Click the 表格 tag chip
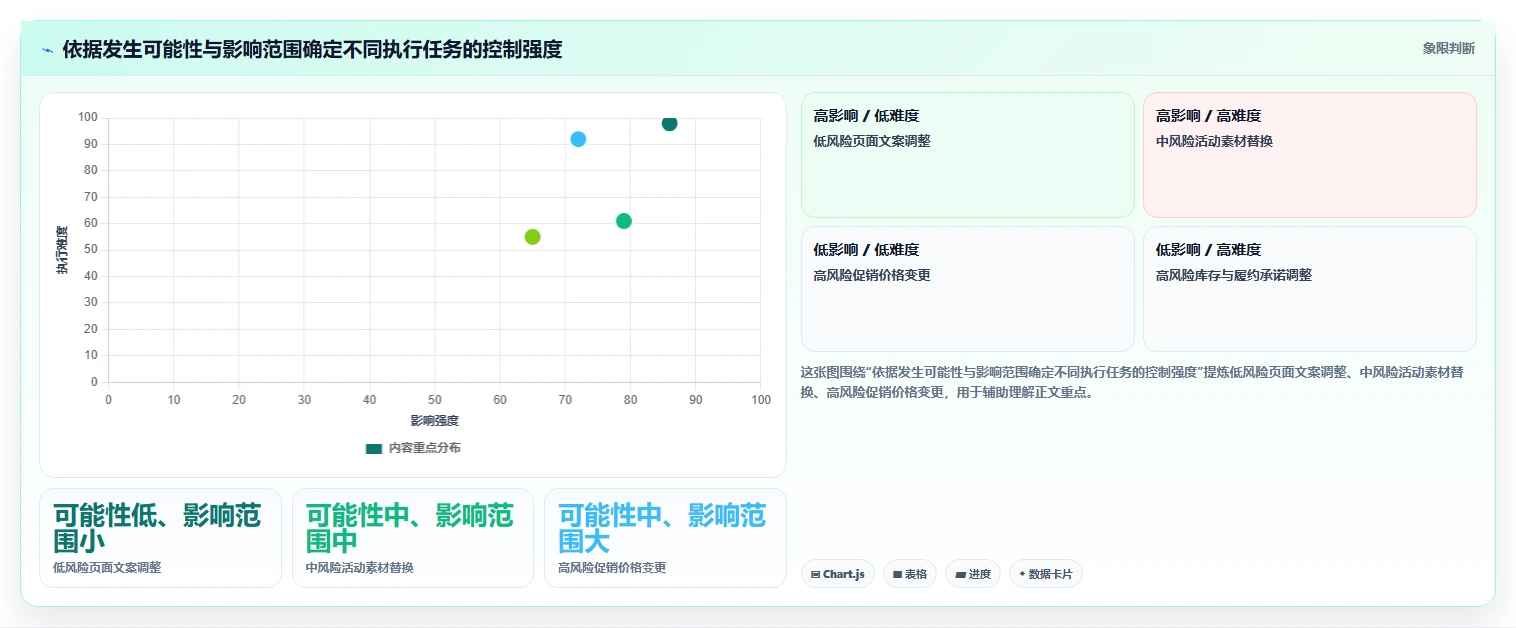The image size is (1516, 628). tap(910, 574)
